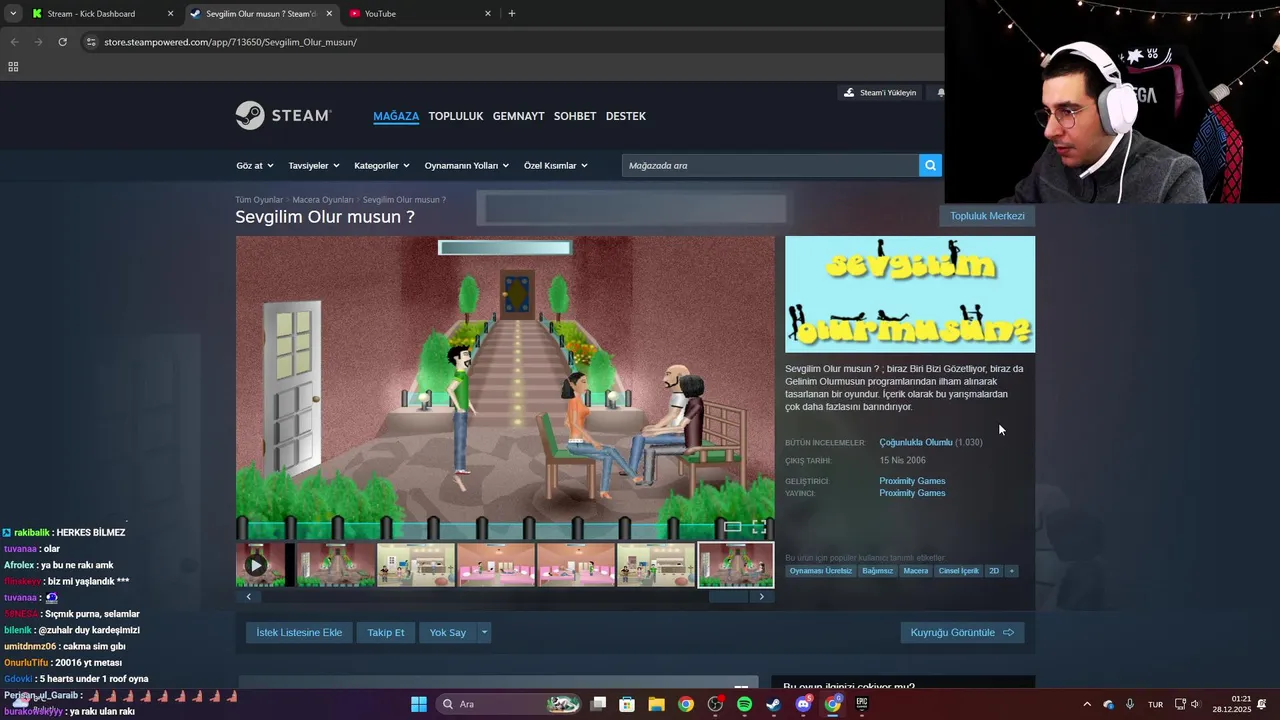1280x720 pixels.
Task: Open the MAĞAZA menu
Action: click(396, 116)
